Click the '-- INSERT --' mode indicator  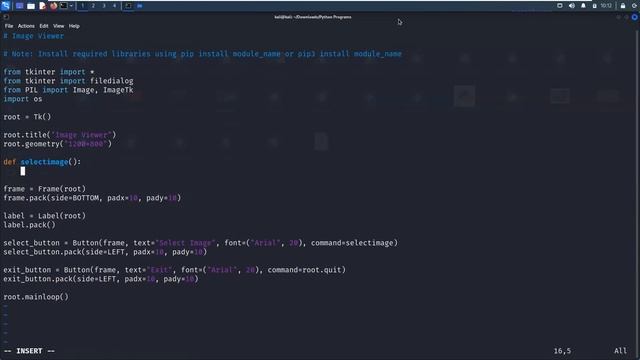[29, 351]
